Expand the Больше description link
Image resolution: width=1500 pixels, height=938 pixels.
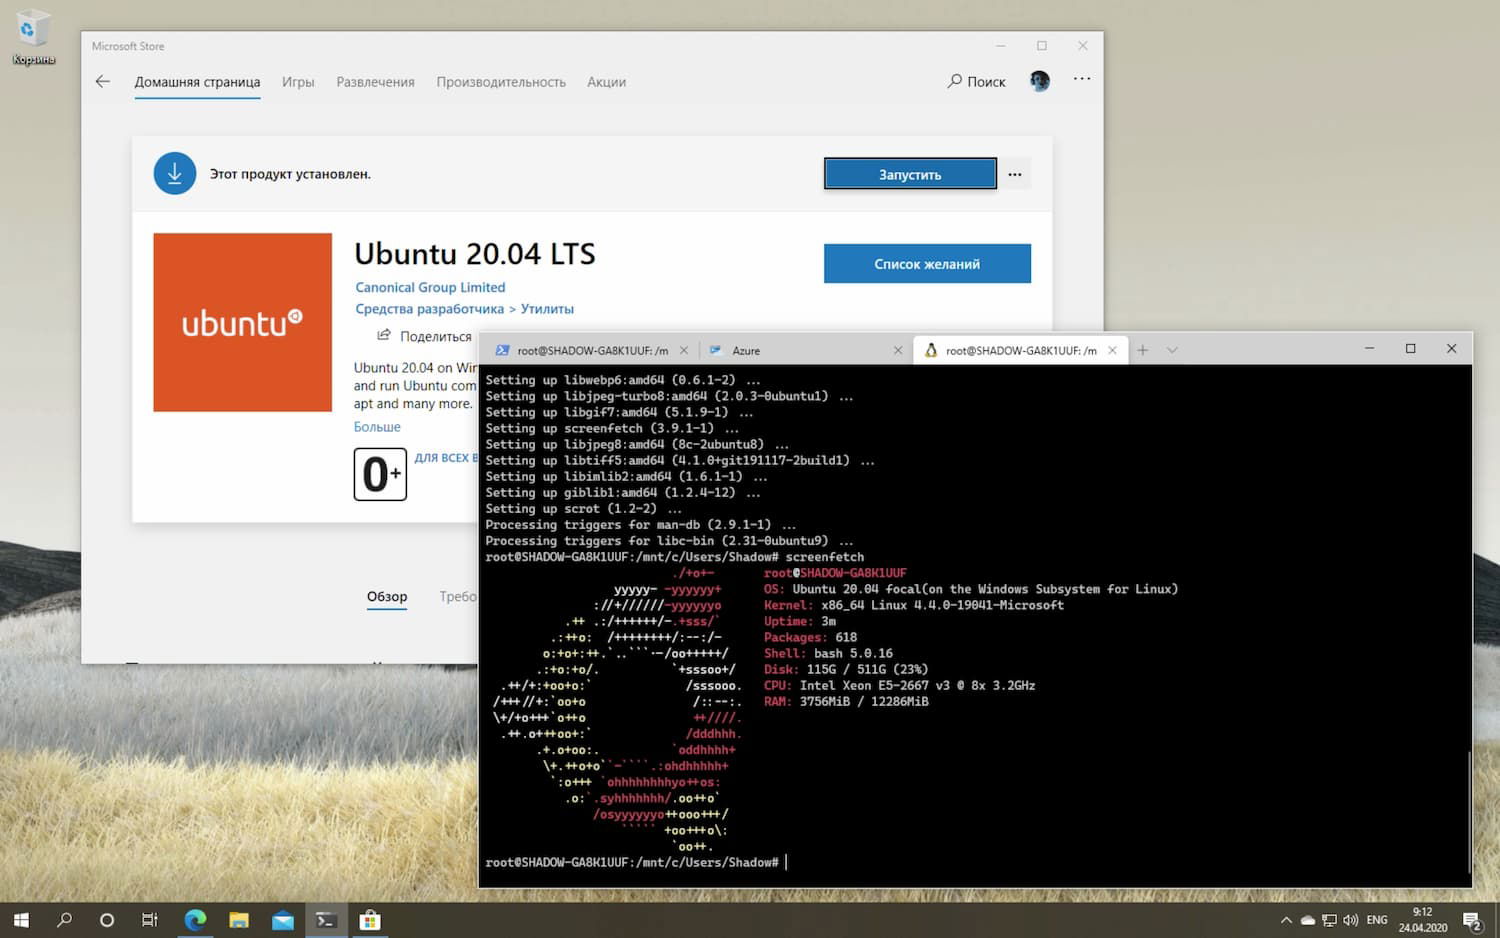(x=377, y=426)
